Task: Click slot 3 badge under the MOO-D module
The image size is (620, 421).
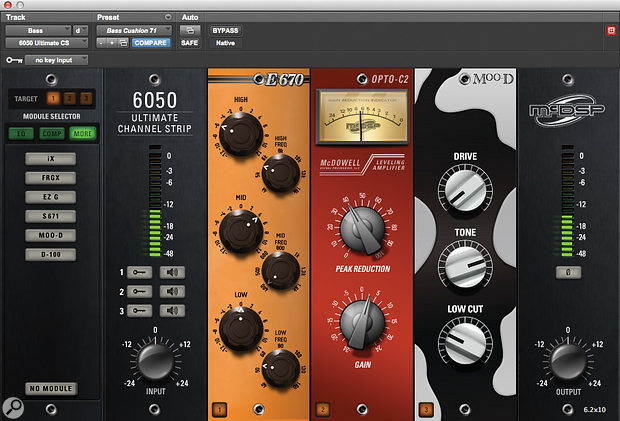Action: (x=426, y=410)
